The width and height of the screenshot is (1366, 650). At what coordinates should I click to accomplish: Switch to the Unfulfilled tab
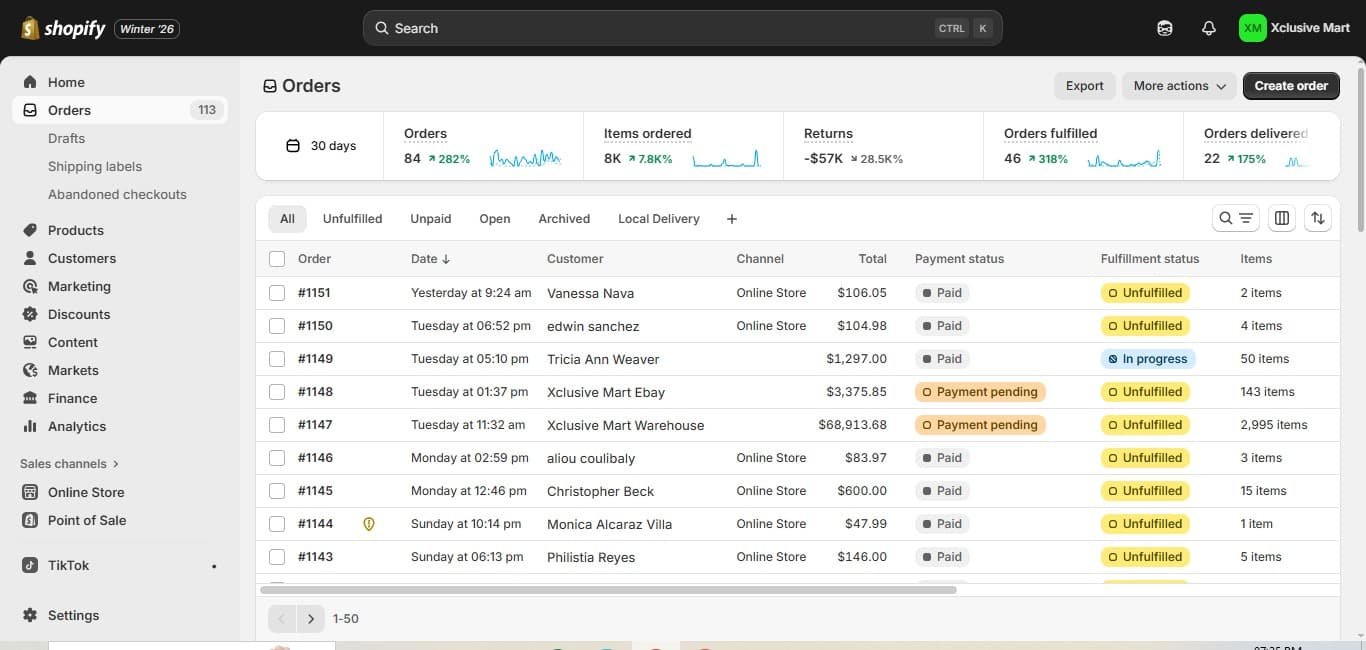tap(352, 219)
